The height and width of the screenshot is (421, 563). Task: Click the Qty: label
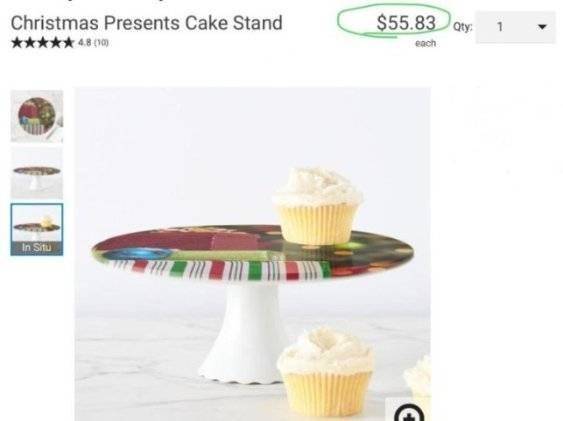(x=462, y=27)
